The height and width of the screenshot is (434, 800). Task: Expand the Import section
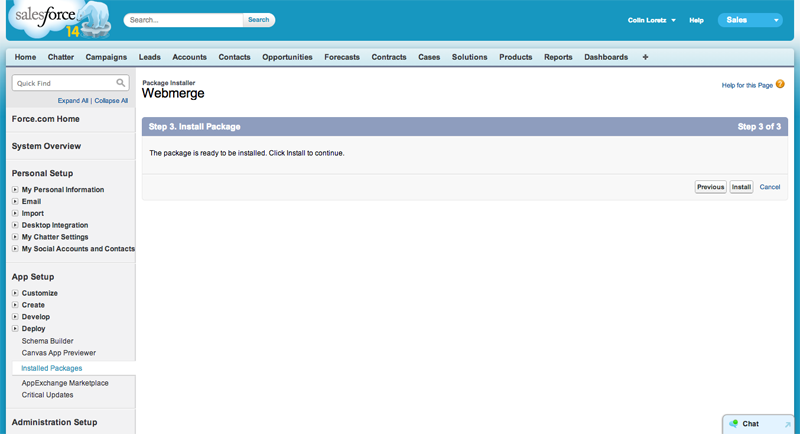15,213
